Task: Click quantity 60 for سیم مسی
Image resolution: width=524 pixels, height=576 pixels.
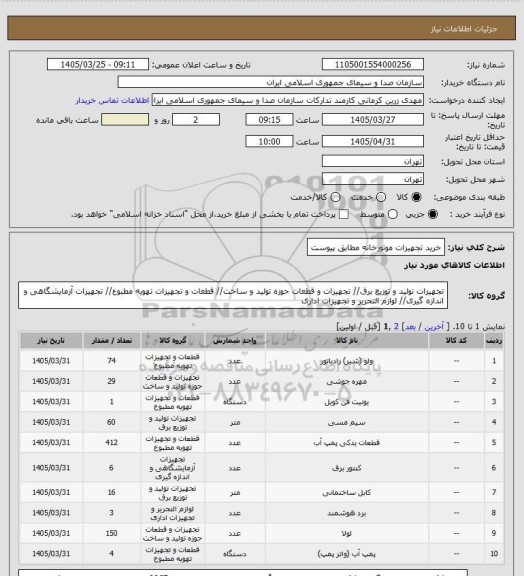Action: [112, 422]
